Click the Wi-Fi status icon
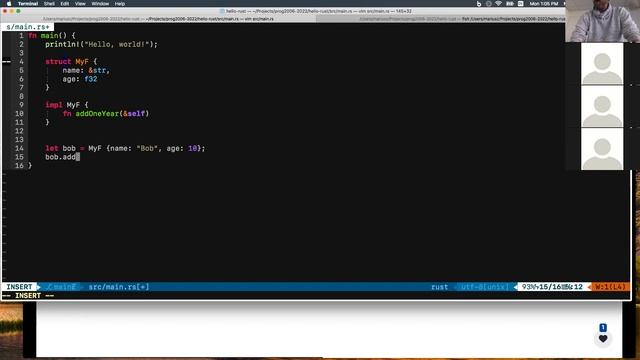 tap(498, 4)
